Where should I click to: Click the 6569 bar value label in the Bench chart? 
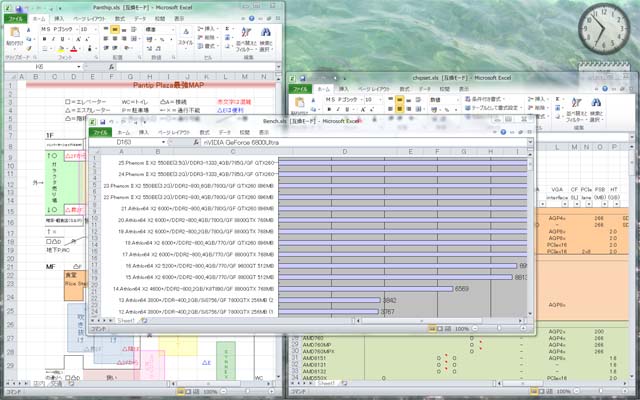(x=462, y=289)
